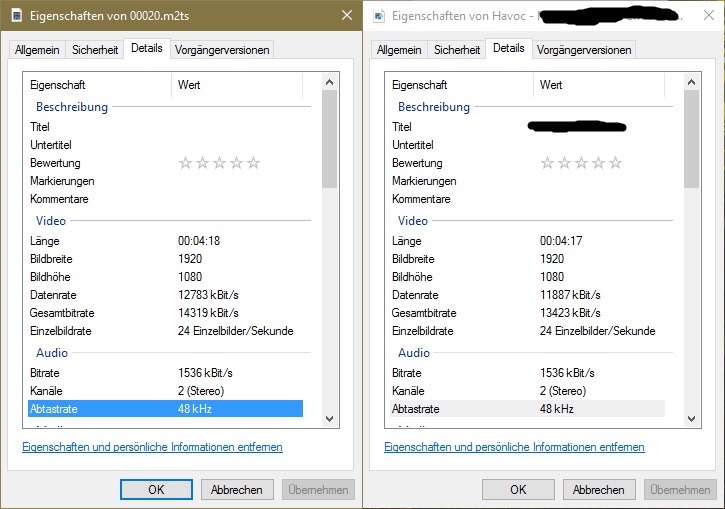Click OK in the 00020.m2ts window

coord(156,490)
